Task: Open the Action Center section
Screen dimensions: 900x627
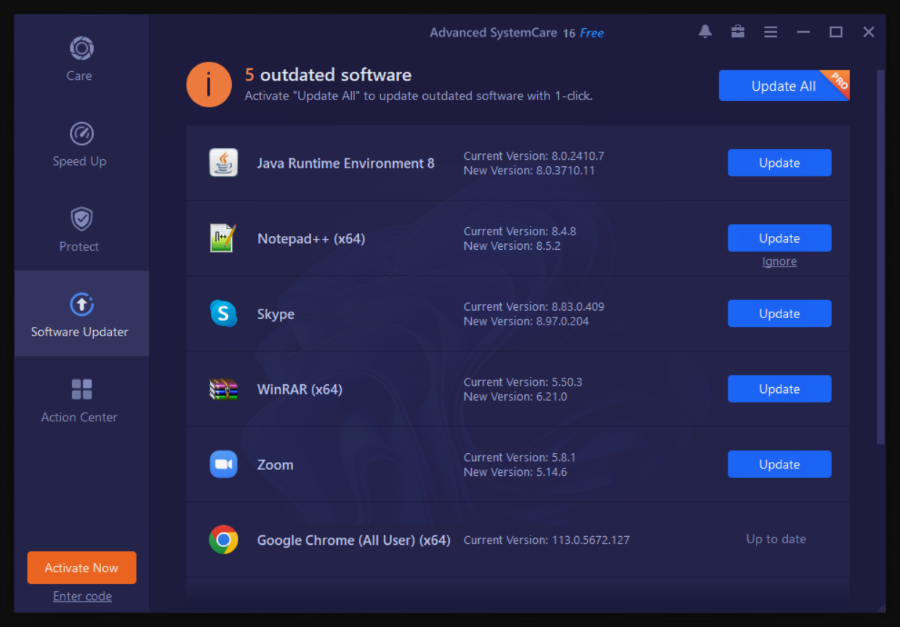Action: 80,400
